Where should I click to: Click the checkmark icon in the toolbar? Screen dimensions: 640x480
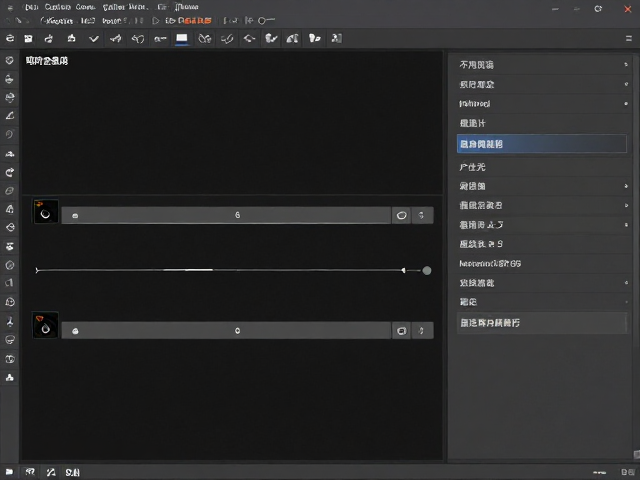tap(94, 39)
